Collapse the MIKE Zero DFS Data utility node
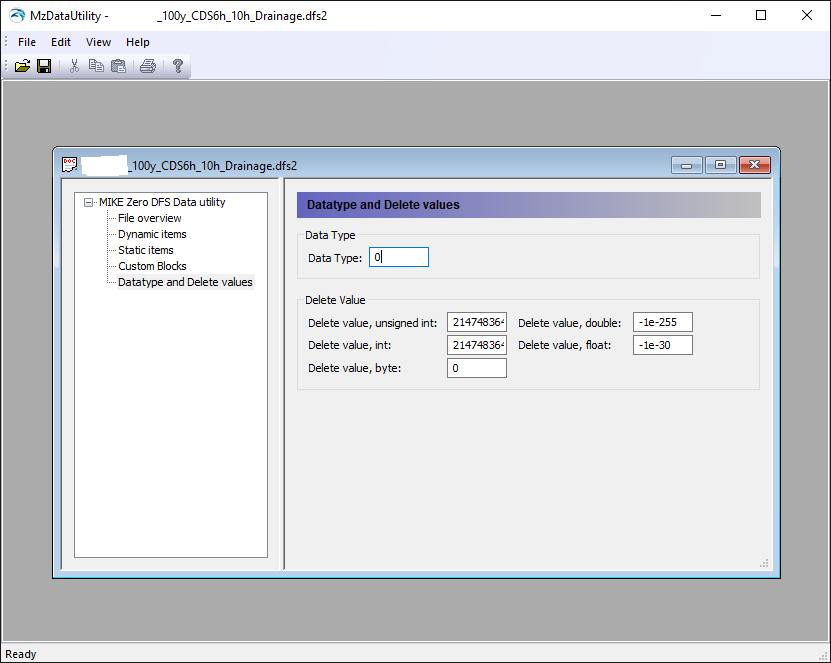This screenshot has height=663, width=831. 89,202
